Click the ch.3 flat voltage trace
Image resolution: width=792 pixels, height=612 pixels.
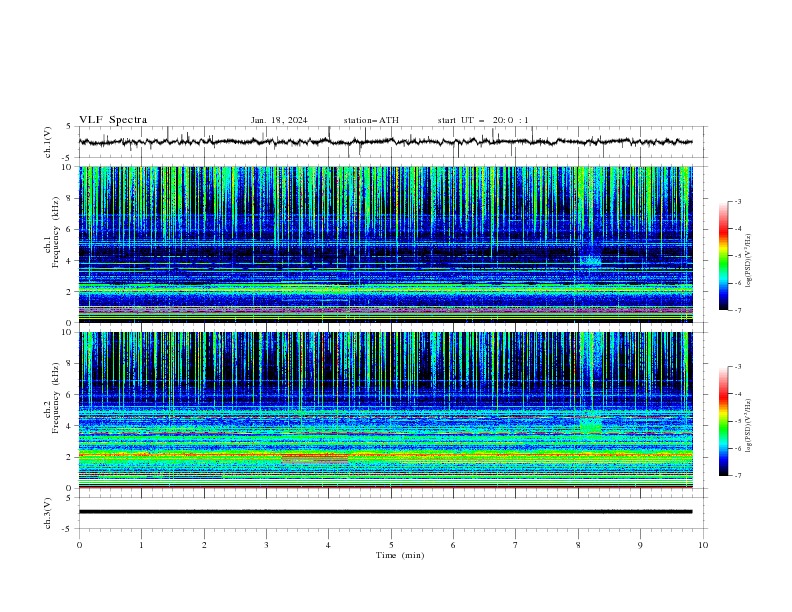(385, 512)
